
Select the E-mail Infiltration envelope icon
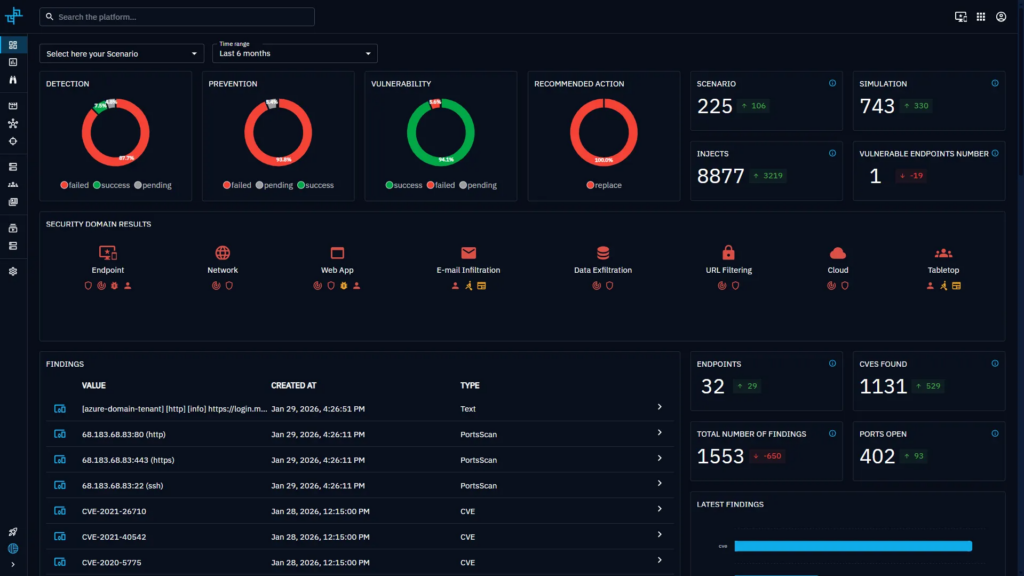point(468,253)
